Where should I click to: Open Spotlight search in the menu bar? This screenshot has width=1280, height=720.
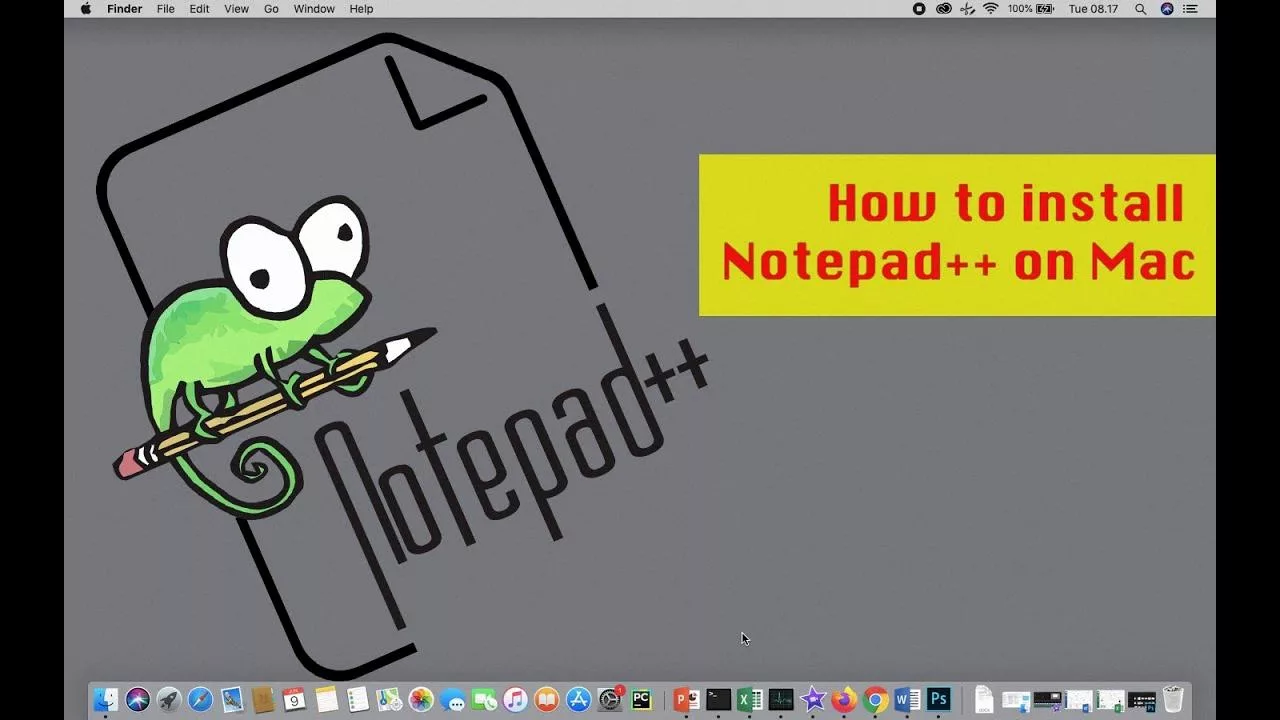(x=1140, y=9)
